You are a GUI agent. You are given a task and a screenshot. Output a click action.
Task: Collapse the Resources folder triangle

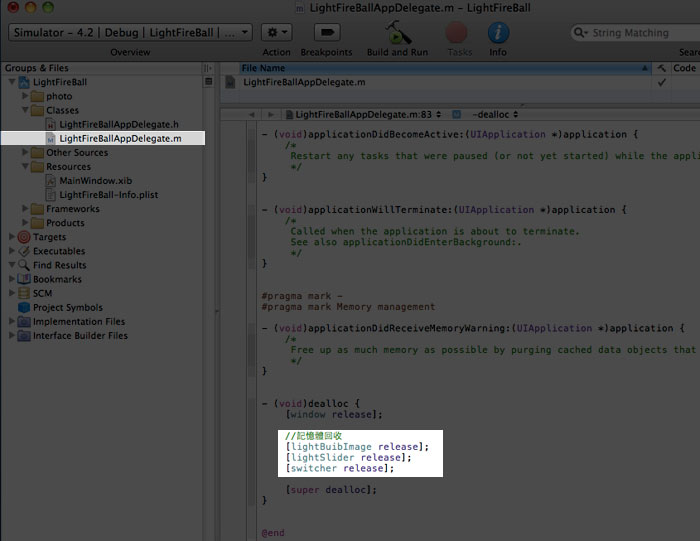tap(25, 166)
